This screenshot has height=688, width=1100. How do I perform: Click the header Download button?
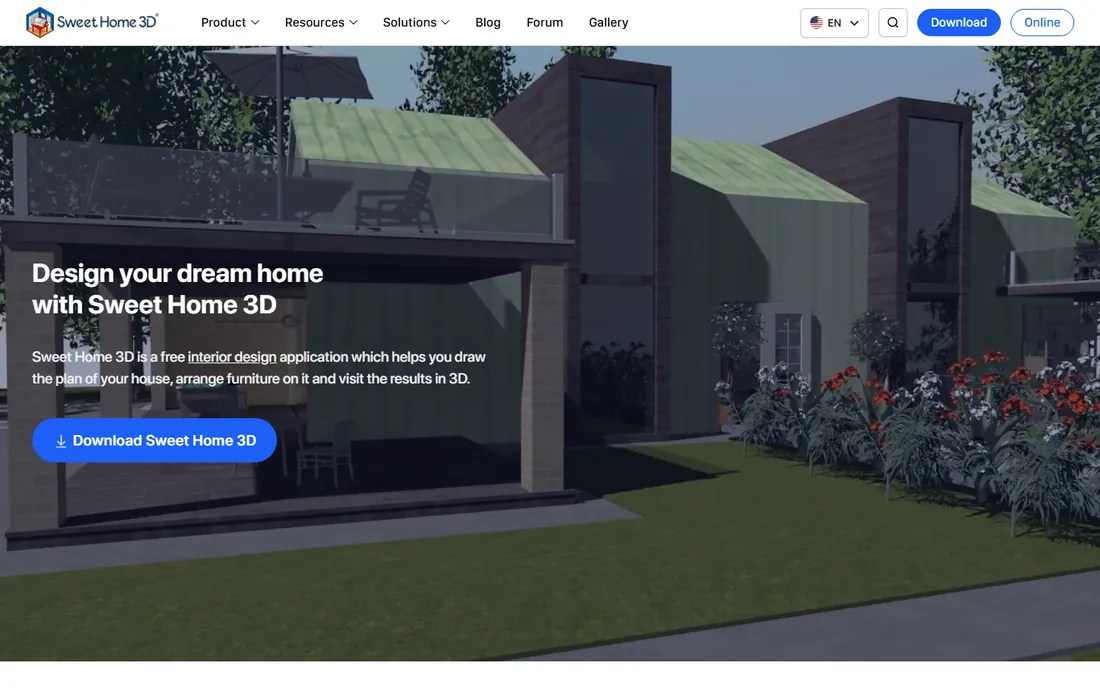(x=958, y=22)
